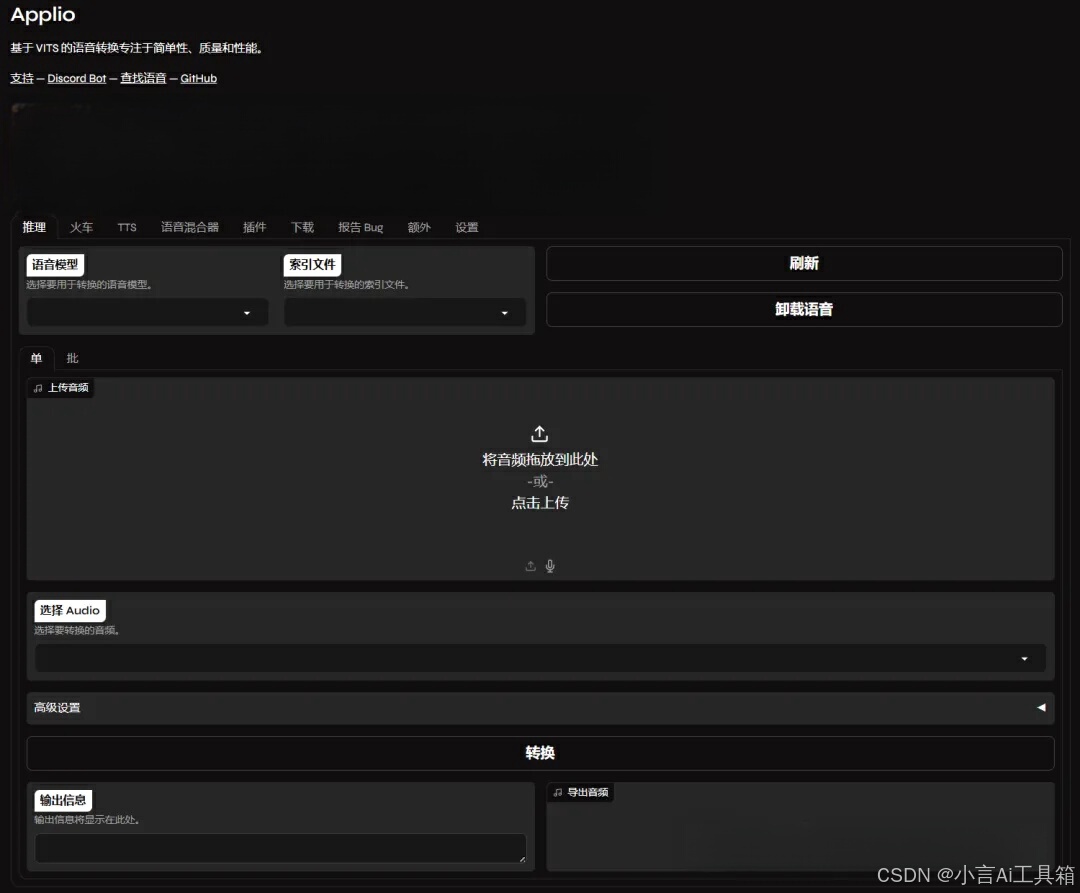Select the microphone recording source icon
The width and height of the screenshot is (1080, 893).
550,566
